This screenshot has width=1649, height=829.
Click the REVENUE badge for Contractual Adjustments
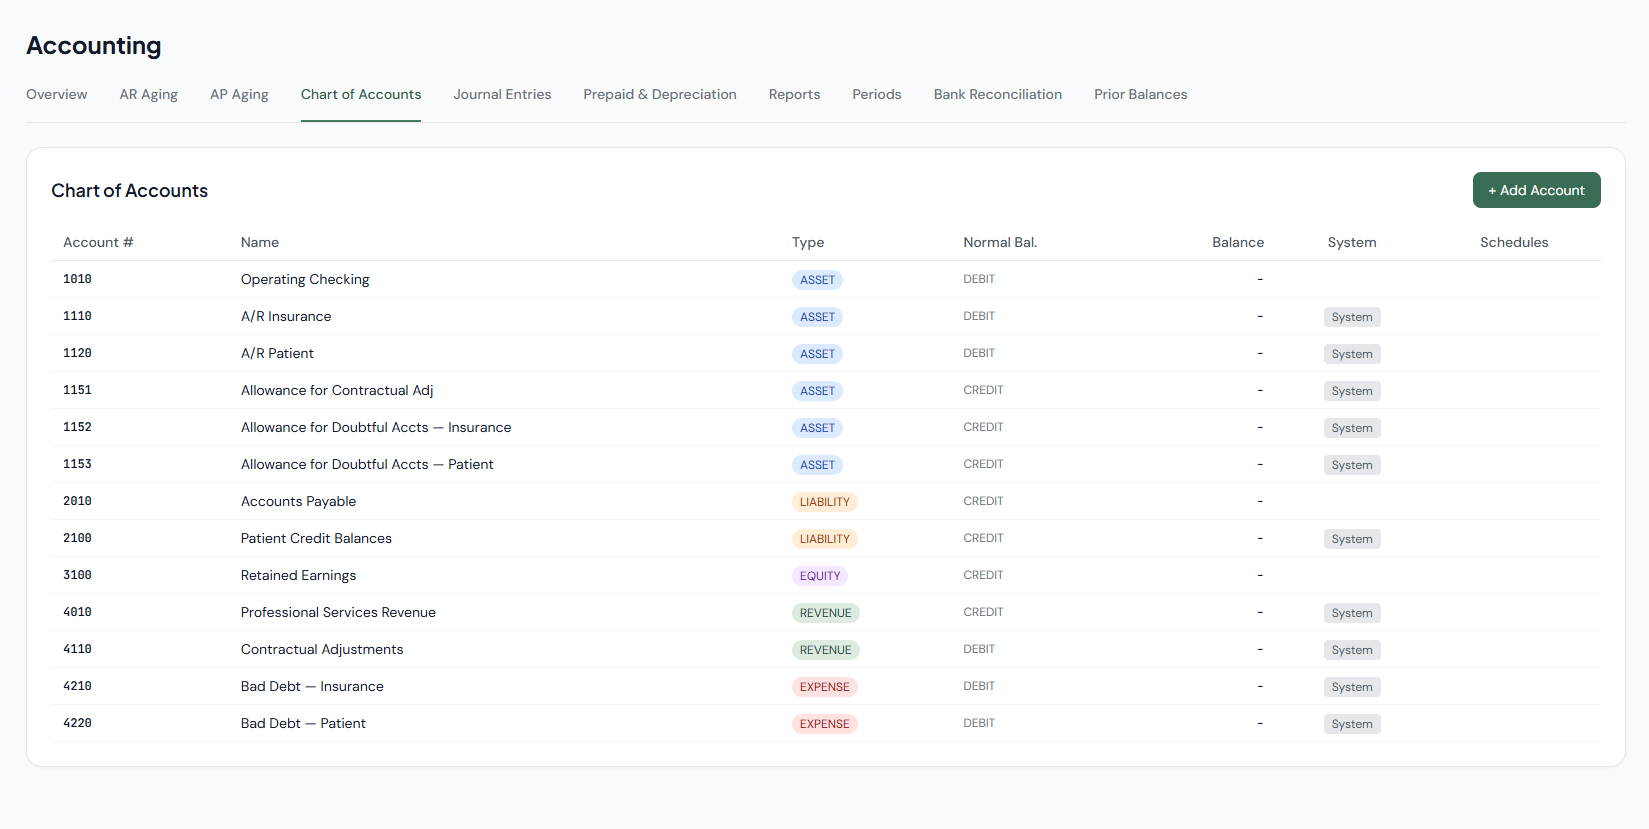click(x=826, y=650)
